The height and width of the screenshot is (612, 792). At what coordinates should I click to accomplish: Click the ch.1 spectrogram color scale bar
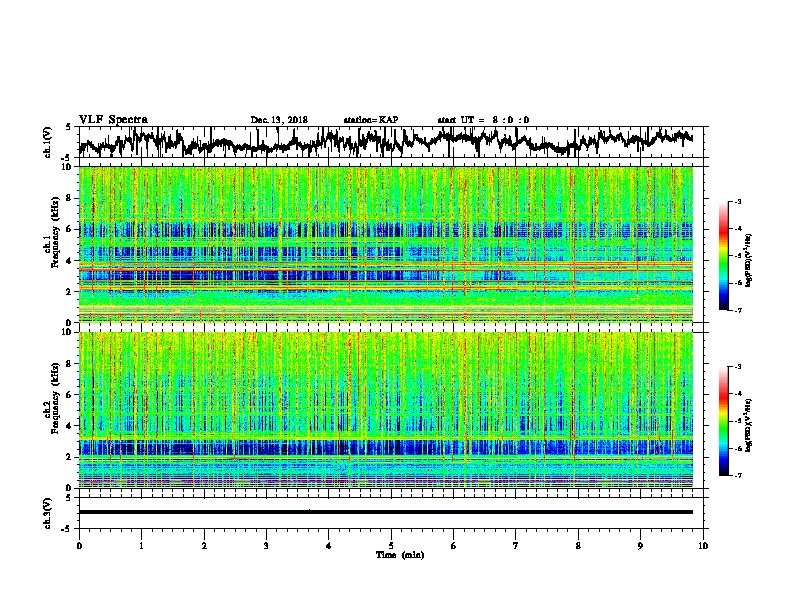[723, 256]
